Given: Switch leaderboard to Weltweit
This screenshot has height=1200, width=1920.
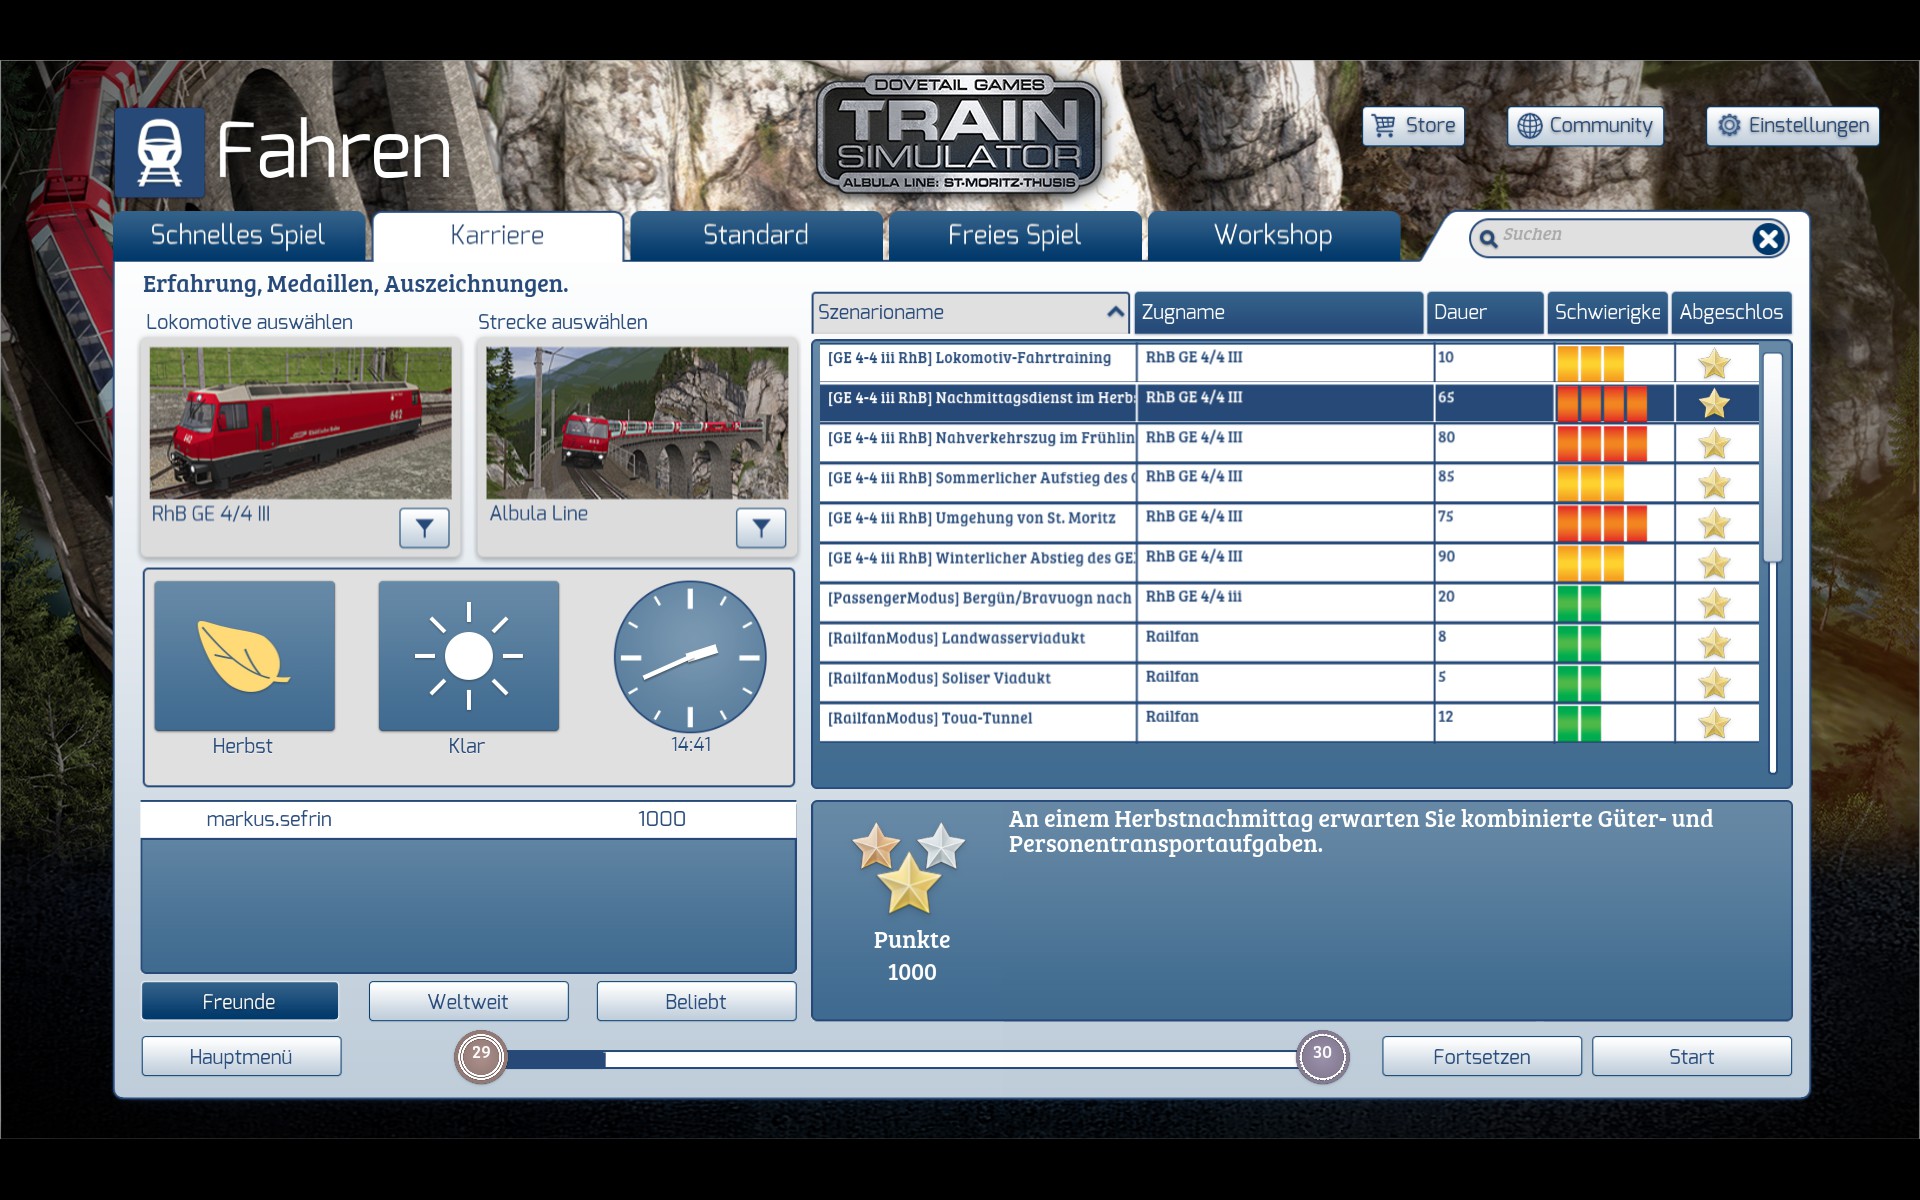Looking at the screenshot, I should 468,1001.
